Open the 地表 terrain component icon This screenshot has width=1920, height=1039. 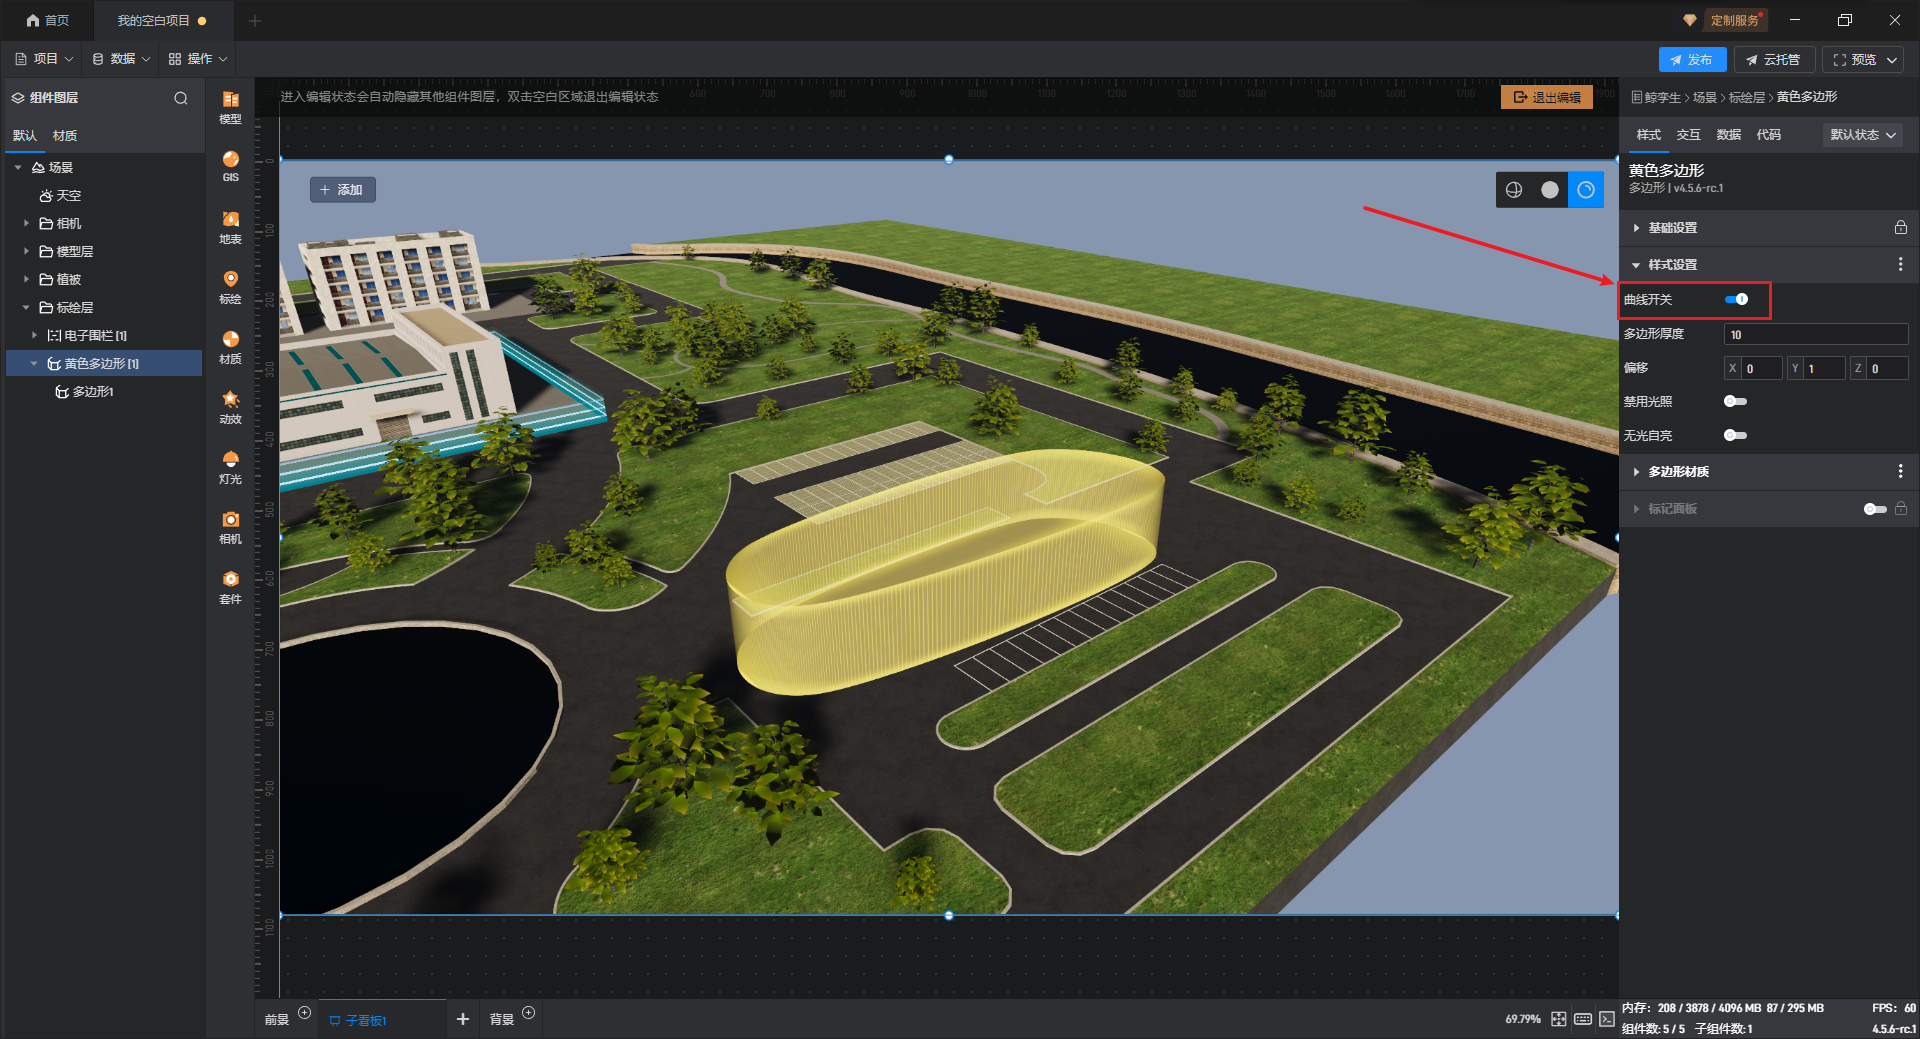tap(230, 226)
